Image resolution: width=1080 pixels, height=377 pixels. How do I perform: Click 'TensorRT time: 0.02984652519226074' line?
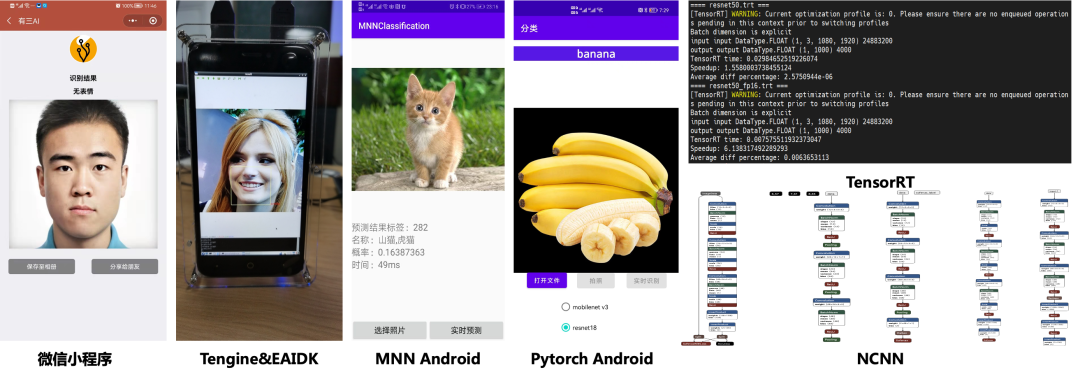[754, 59]
